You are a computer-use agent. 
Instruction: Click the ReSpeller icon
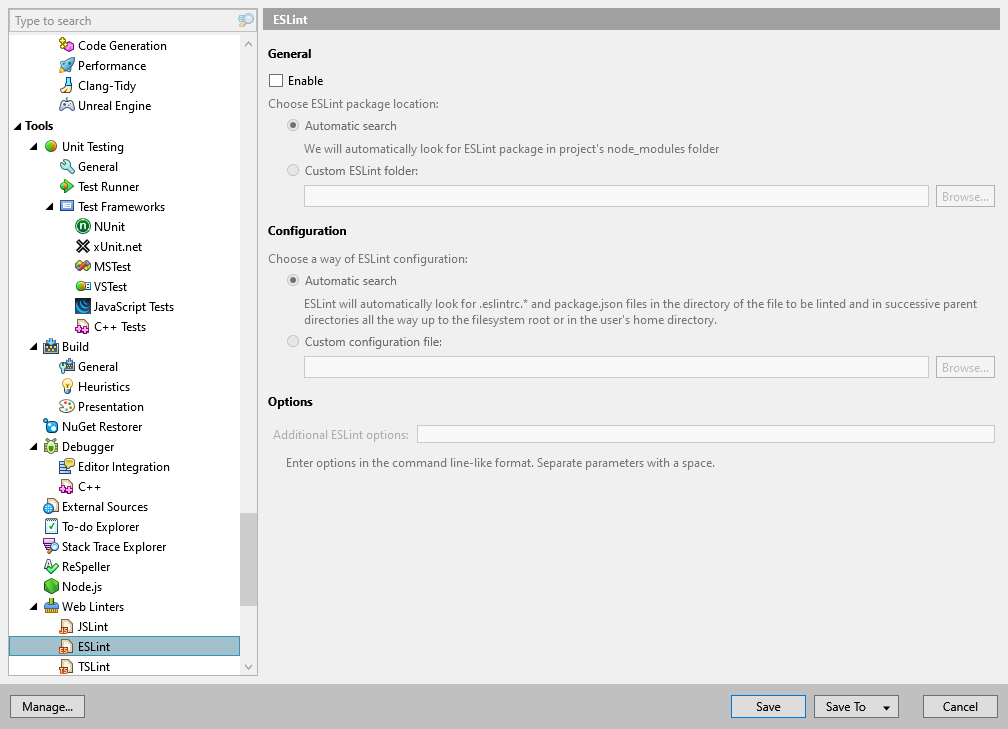[51, 566]
